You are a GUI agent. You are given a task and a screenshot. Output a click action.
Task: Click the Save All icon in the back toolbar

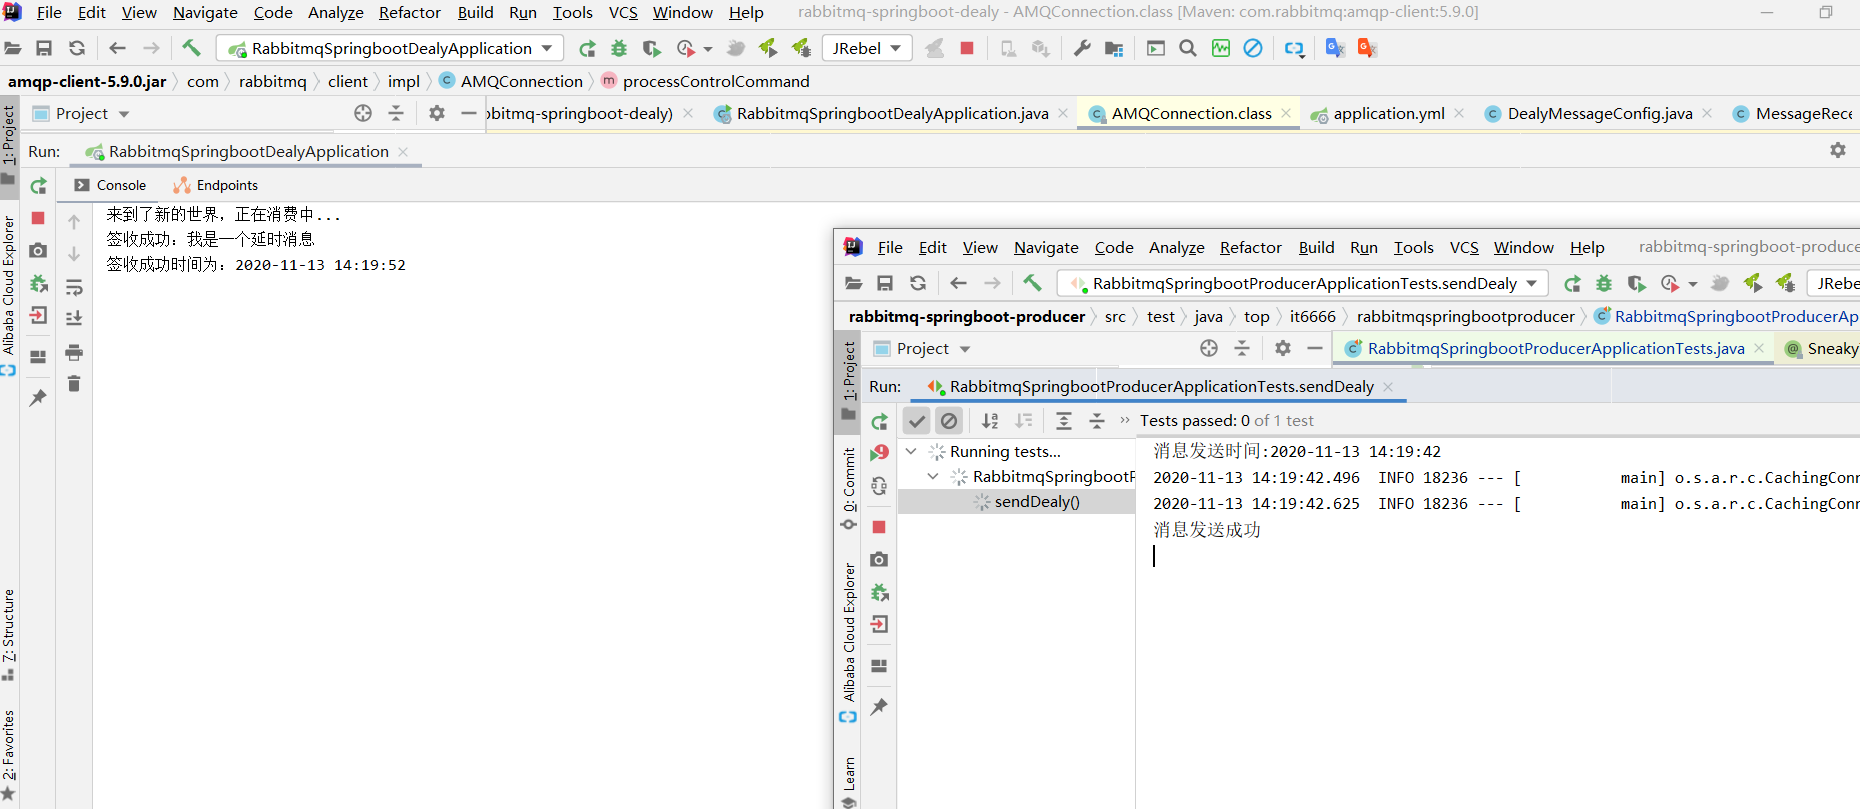[x=44, y=48]
